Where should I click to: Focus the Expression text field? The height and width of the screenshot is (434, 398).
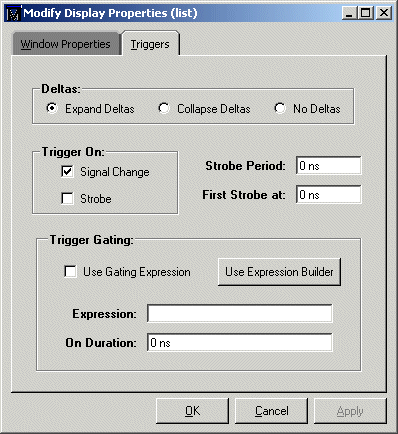coord(240,313)
